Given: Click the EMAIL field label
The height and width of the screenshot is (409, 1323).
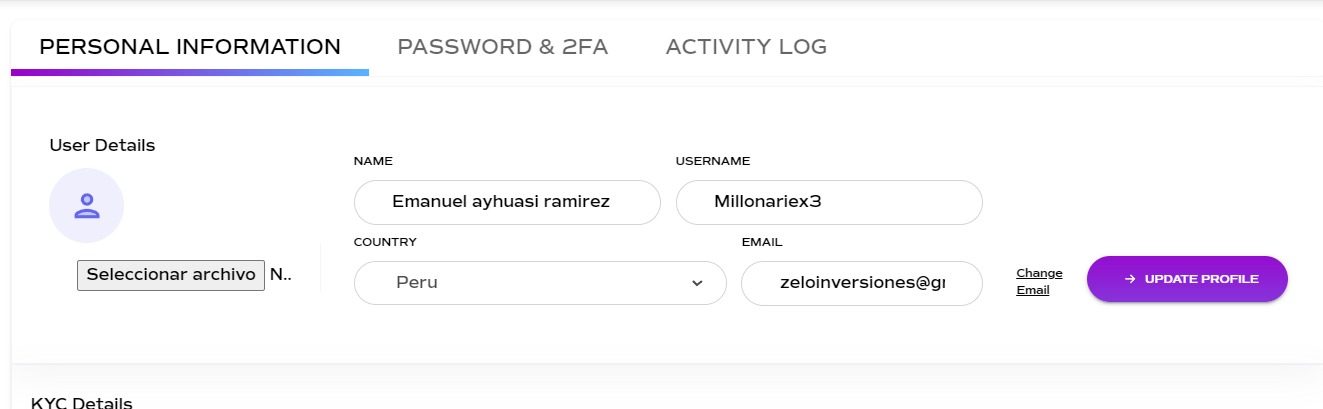Looking at the screenshot, I should tap(762, 242).
